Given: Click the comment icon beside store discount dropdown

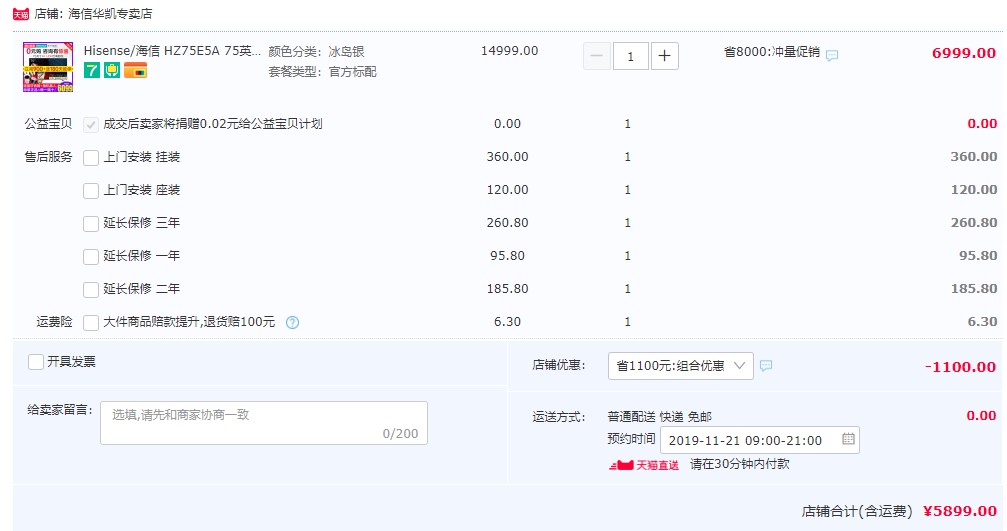Looking at the screenshot, I should point(766,365).
